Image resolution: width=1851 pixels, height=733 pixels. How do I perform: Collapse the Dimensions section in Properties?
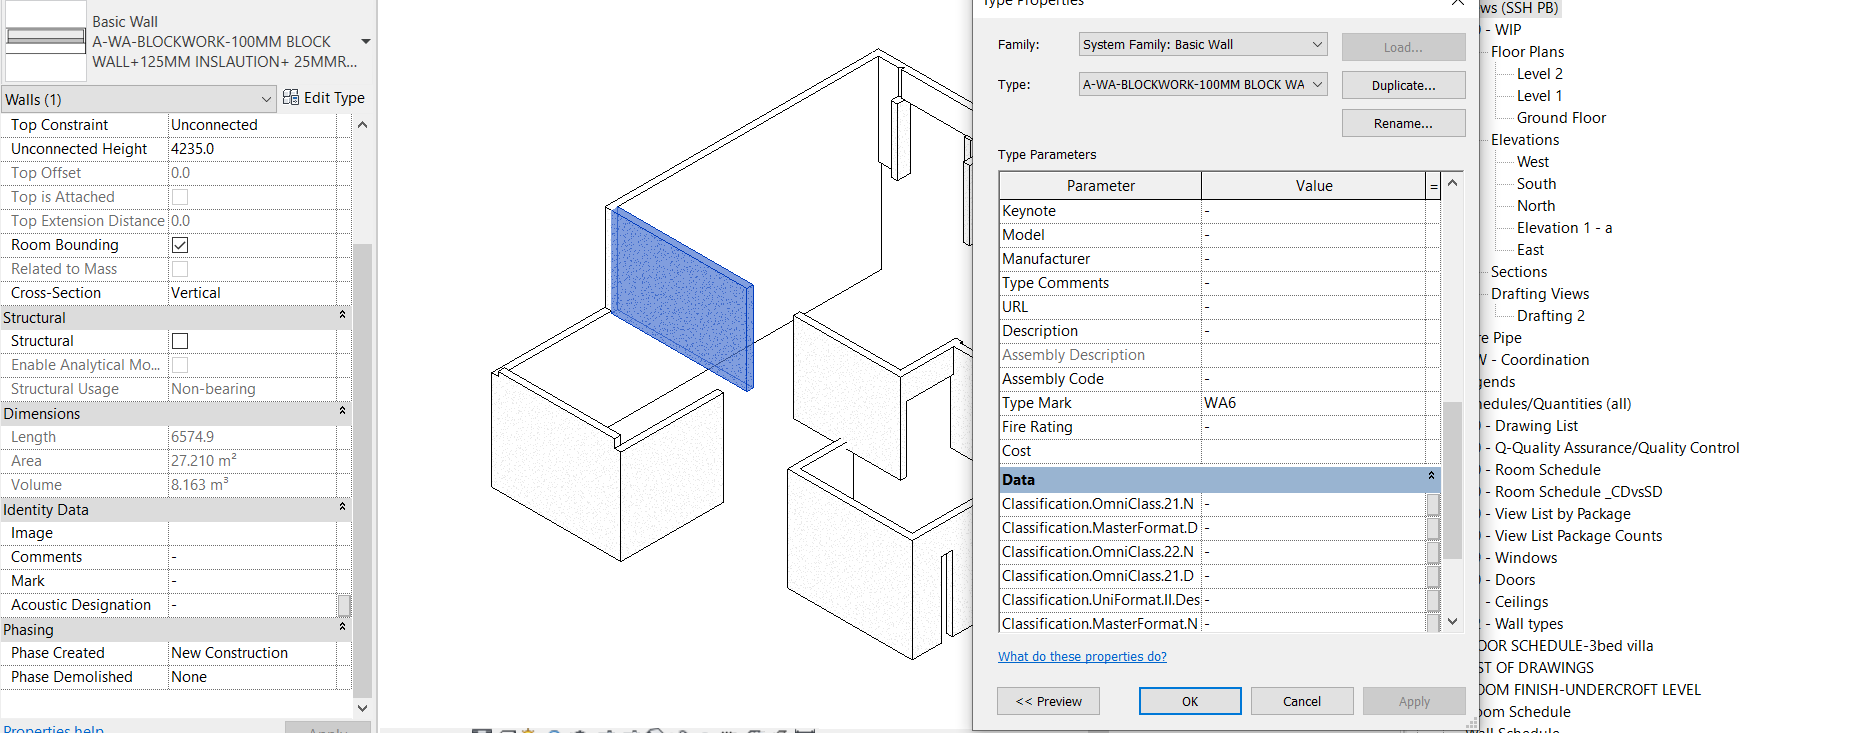342,411
